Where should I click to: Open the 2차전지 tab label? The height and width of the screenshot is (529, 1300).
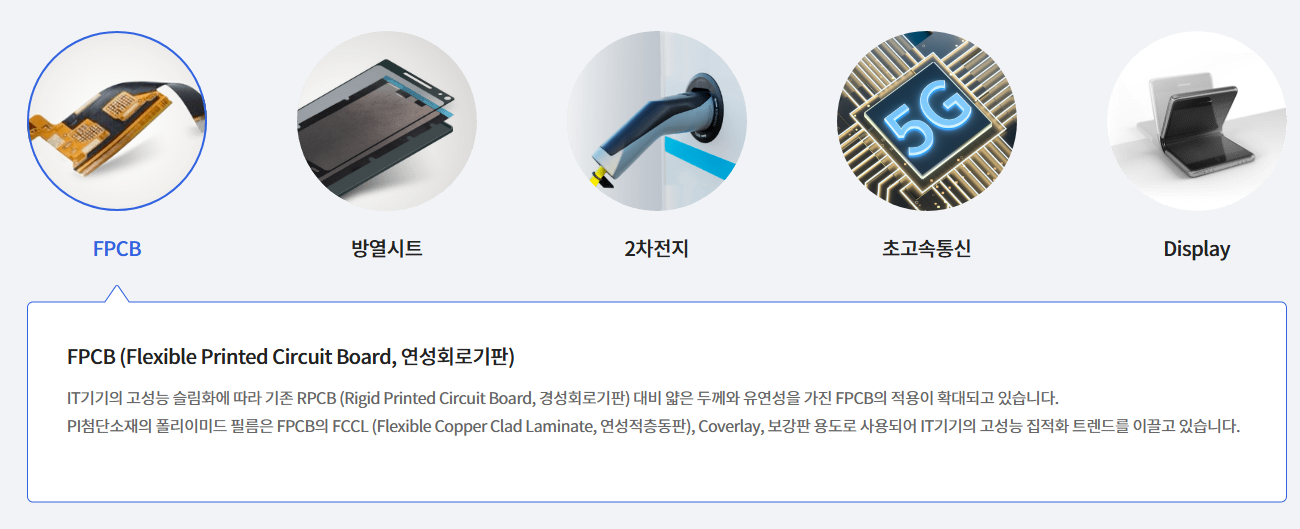coord(656,249)
